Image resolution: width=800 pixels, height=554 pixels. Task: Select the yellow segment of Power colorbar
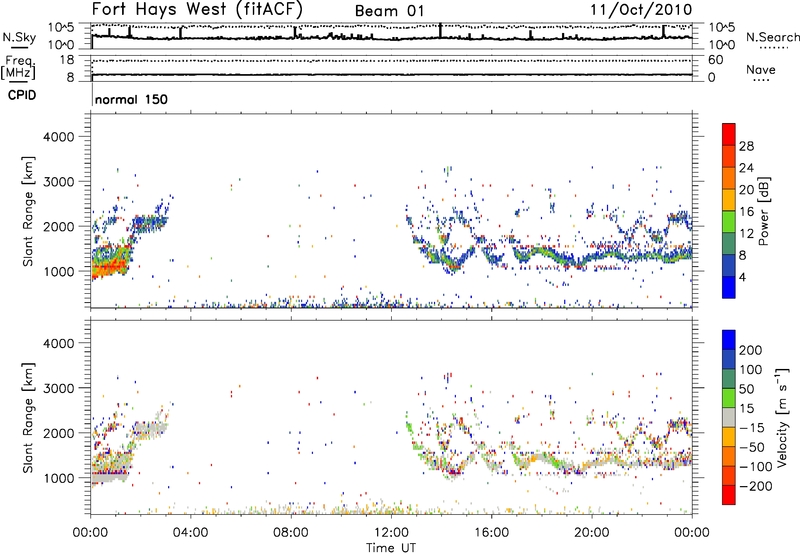[729, 200]
